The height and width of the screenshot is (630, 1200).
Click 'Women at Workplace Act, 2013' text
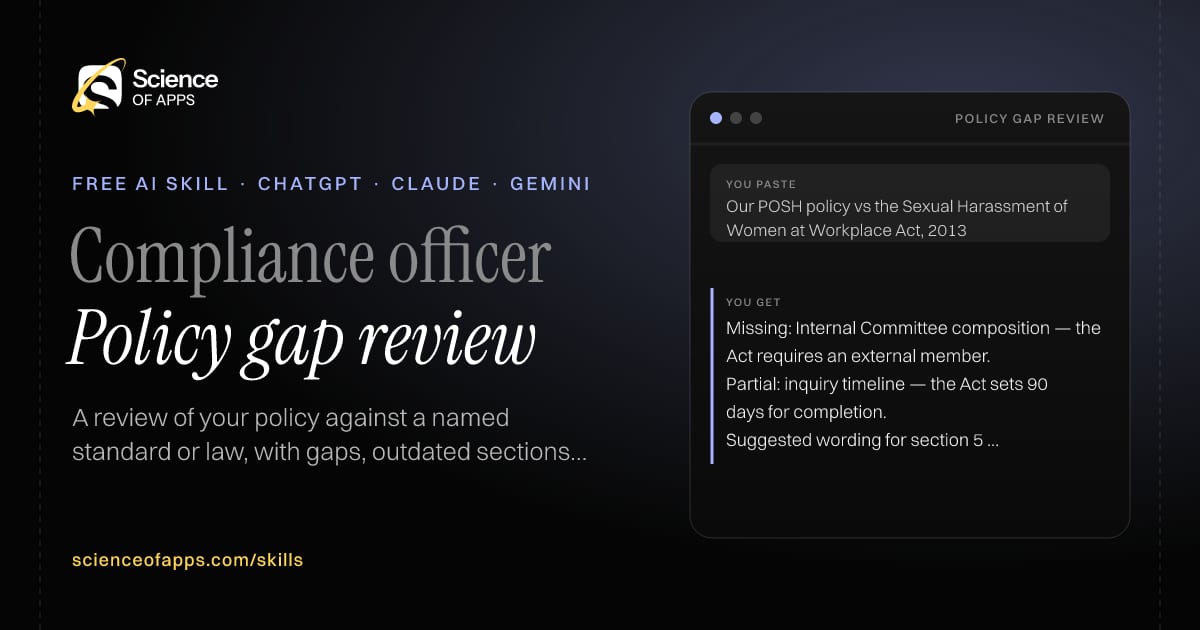846,230
